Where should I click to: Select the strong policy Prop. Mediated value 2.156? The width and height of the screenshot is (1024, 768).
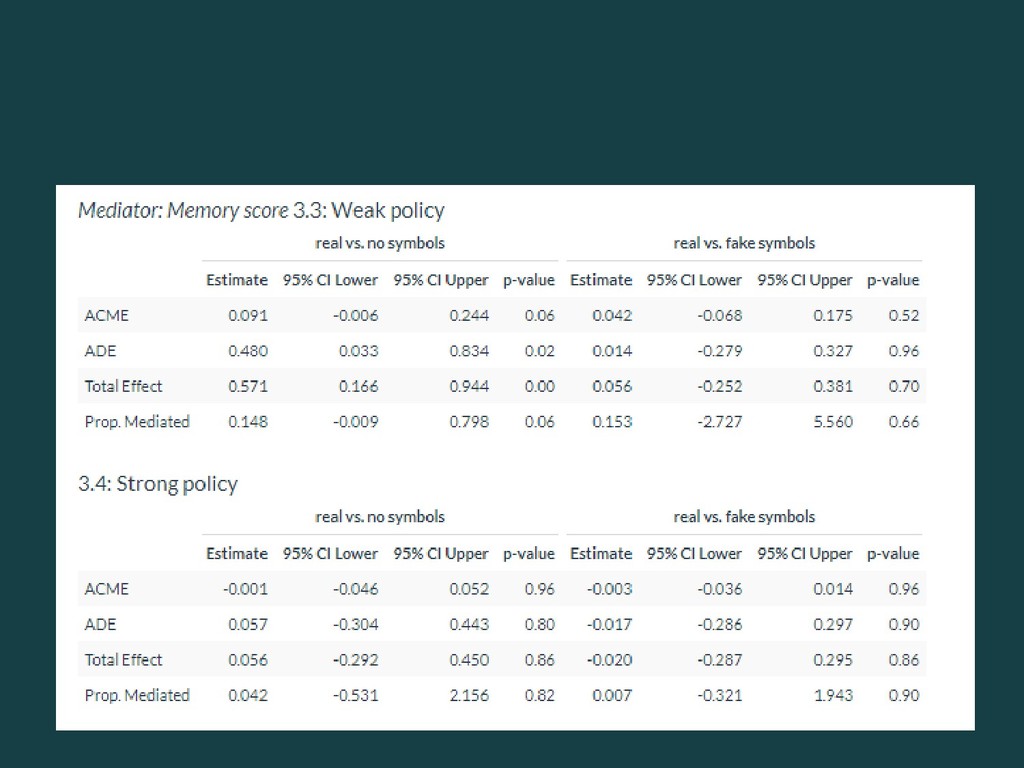tap(469, 696)
